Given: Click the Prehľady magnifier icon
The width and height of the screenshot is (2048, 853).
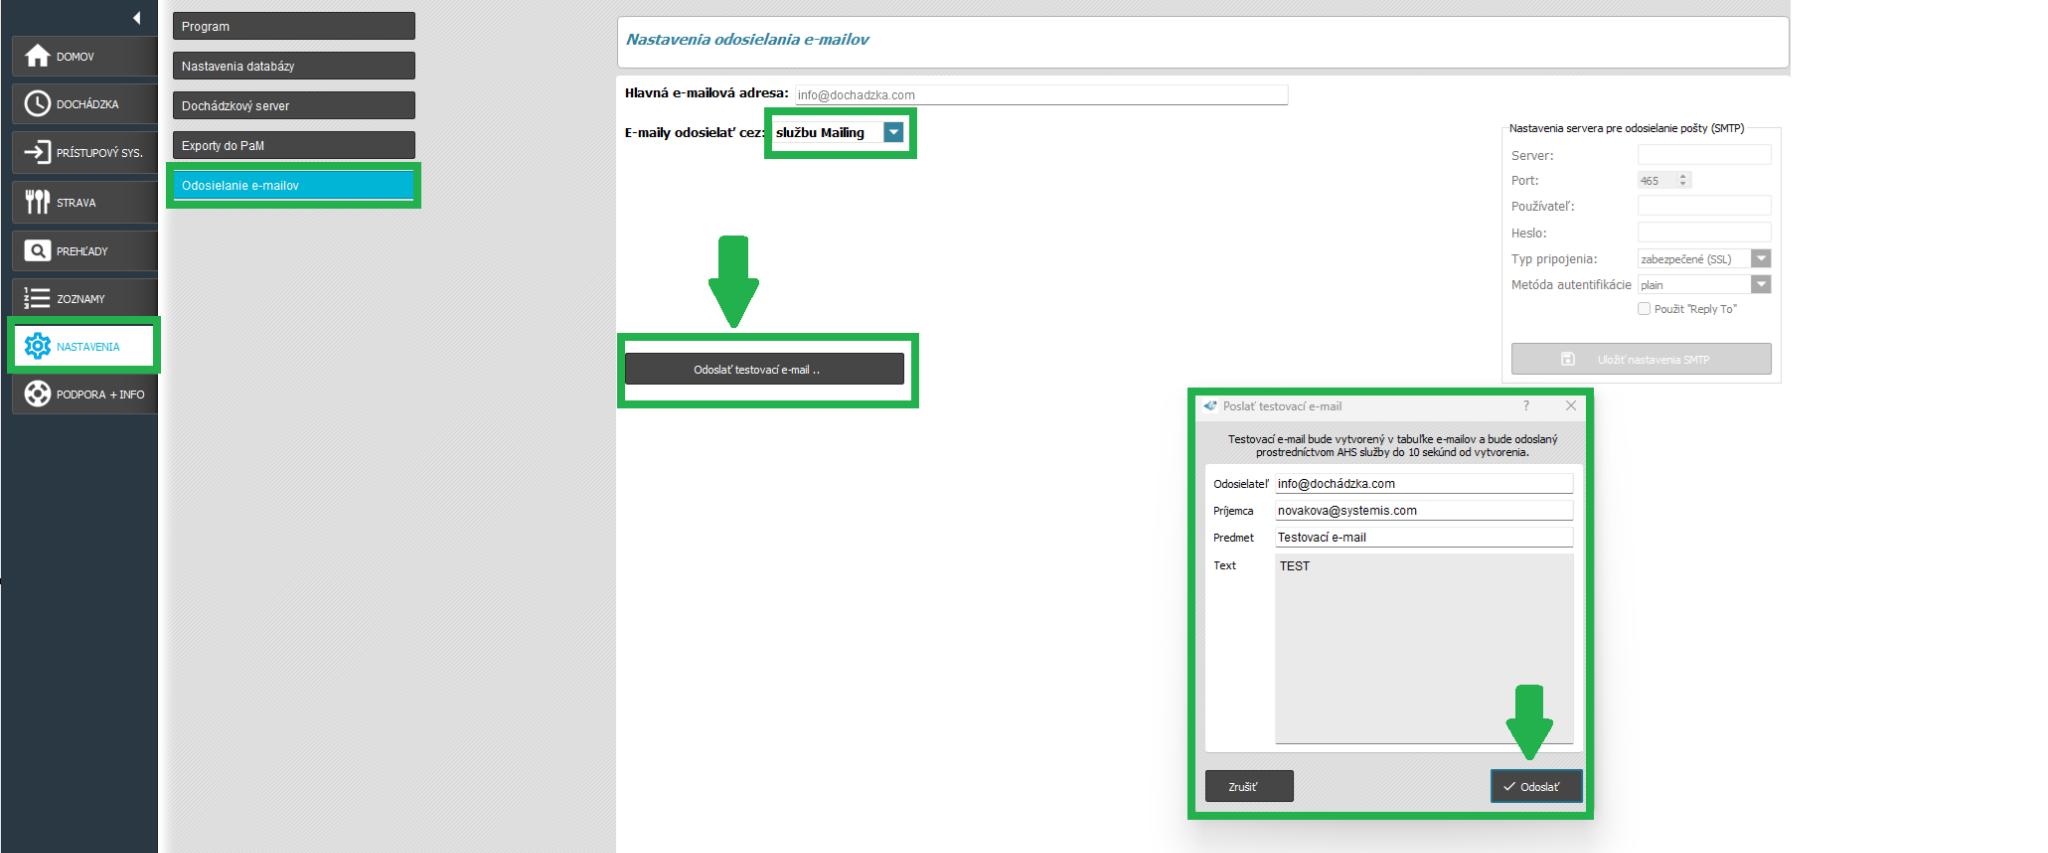Looking at the screenshot, I should pos(37,251).
